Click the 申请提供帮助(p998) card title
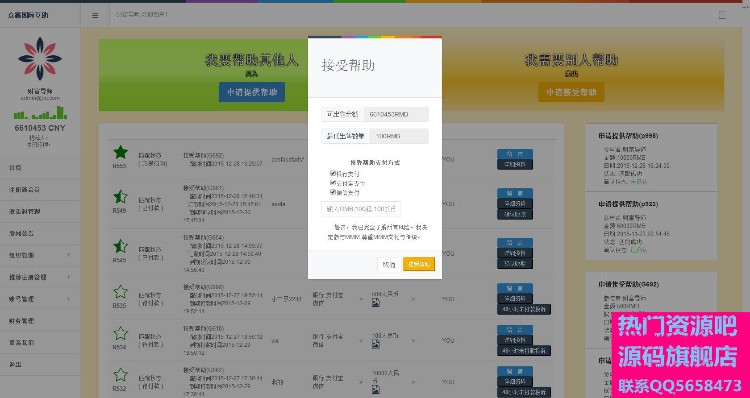Screen dimensions: 750x398 (628, 136)
